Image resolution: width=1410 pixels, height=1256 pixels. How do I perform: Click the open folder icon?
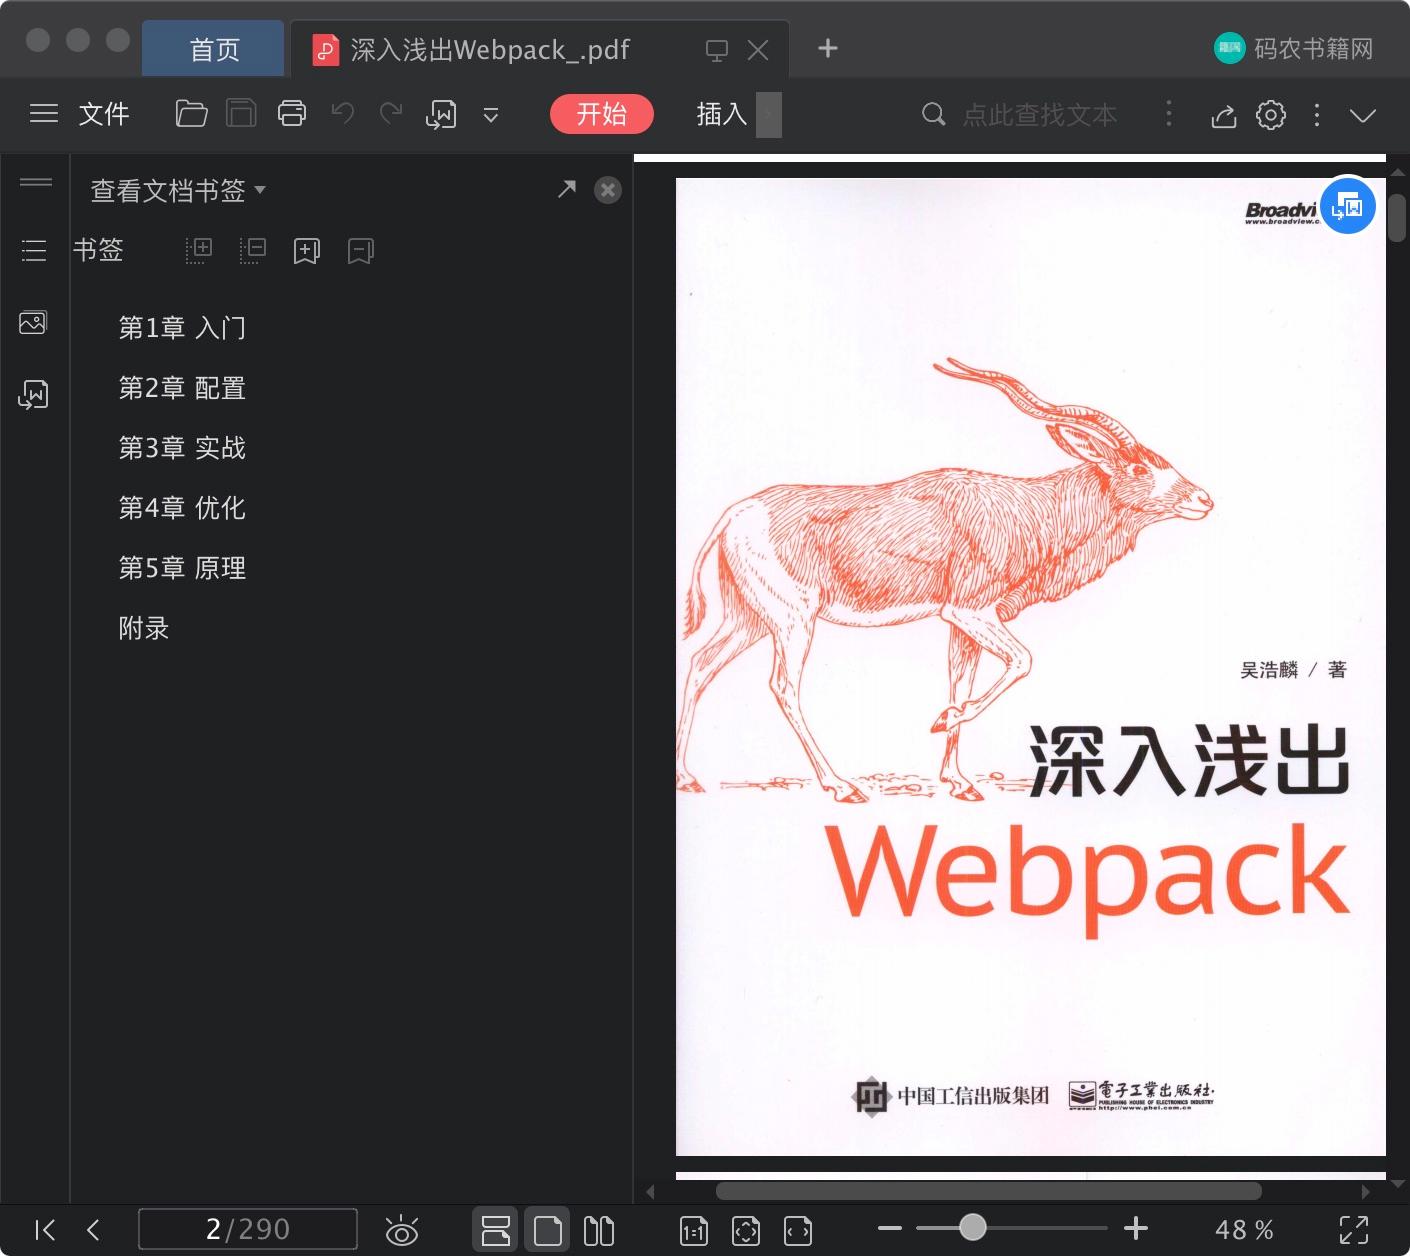pyautogui.click(x=191, y=114)
